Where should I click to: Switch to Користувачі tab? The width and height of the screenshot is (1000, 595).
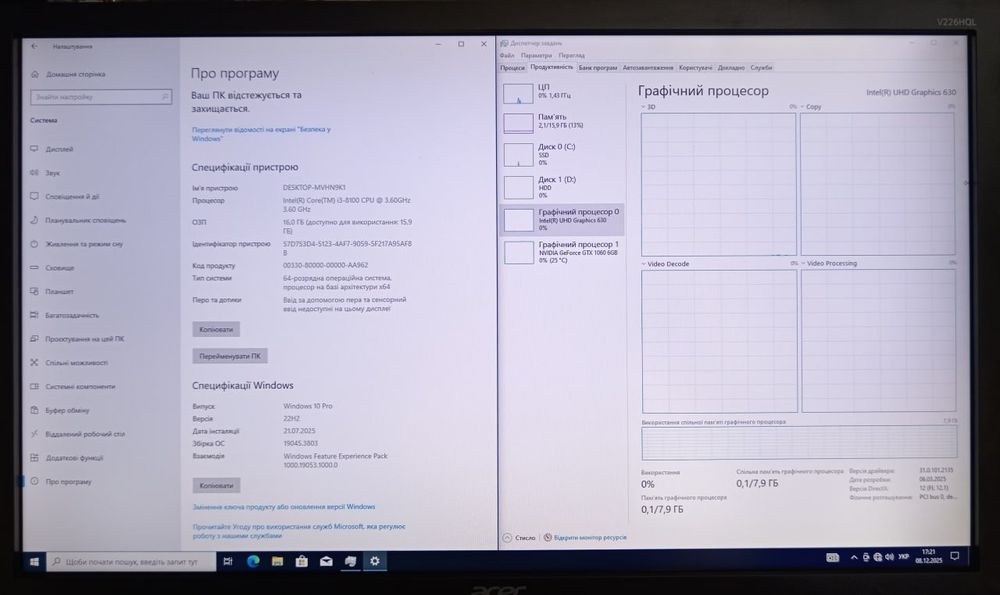(695, 68)
